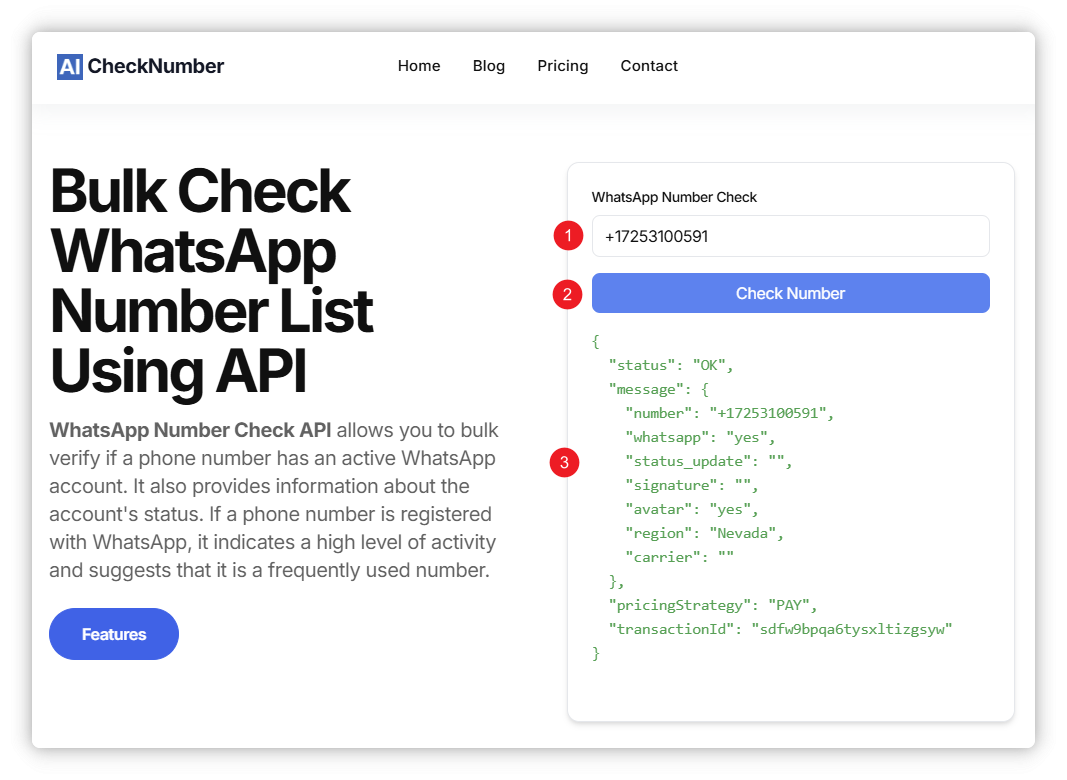This screenshot has width=1067, height=780.
Task: Click the "pricingStrategy": "PAY" line
Action: pos(712,605)
